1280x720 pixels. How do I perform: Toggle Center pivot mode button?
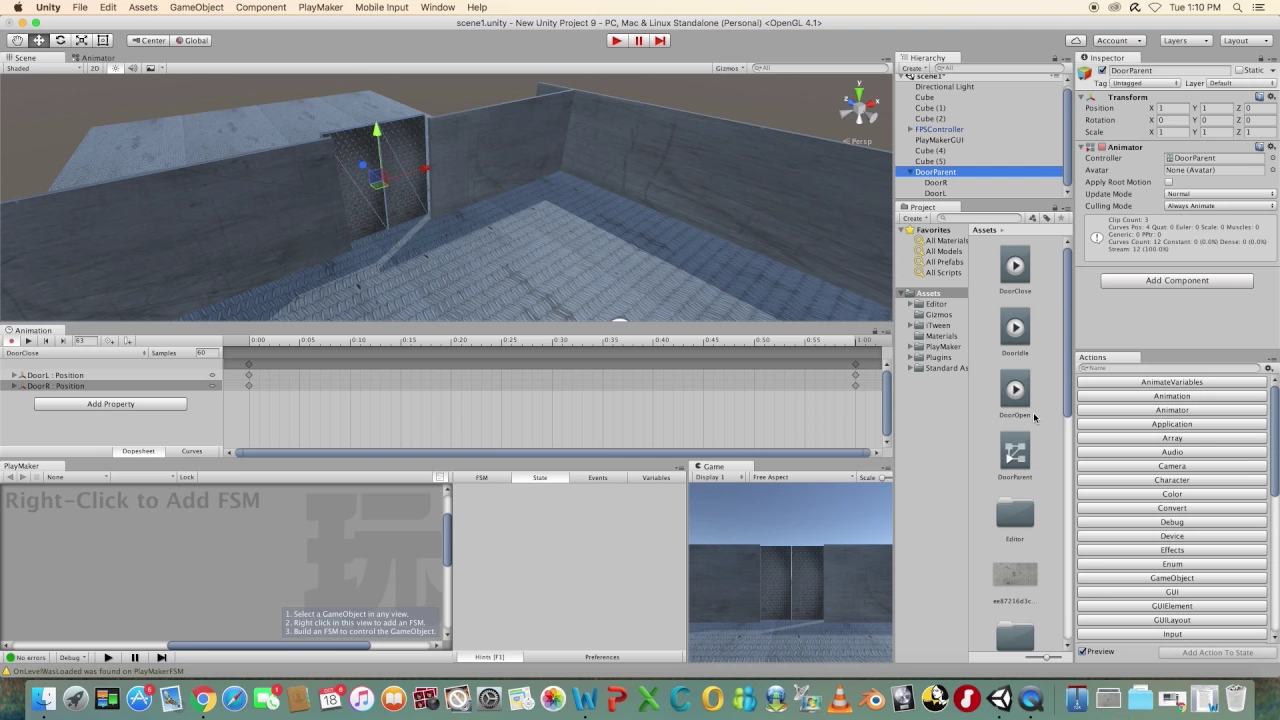[x=148, y=40]
